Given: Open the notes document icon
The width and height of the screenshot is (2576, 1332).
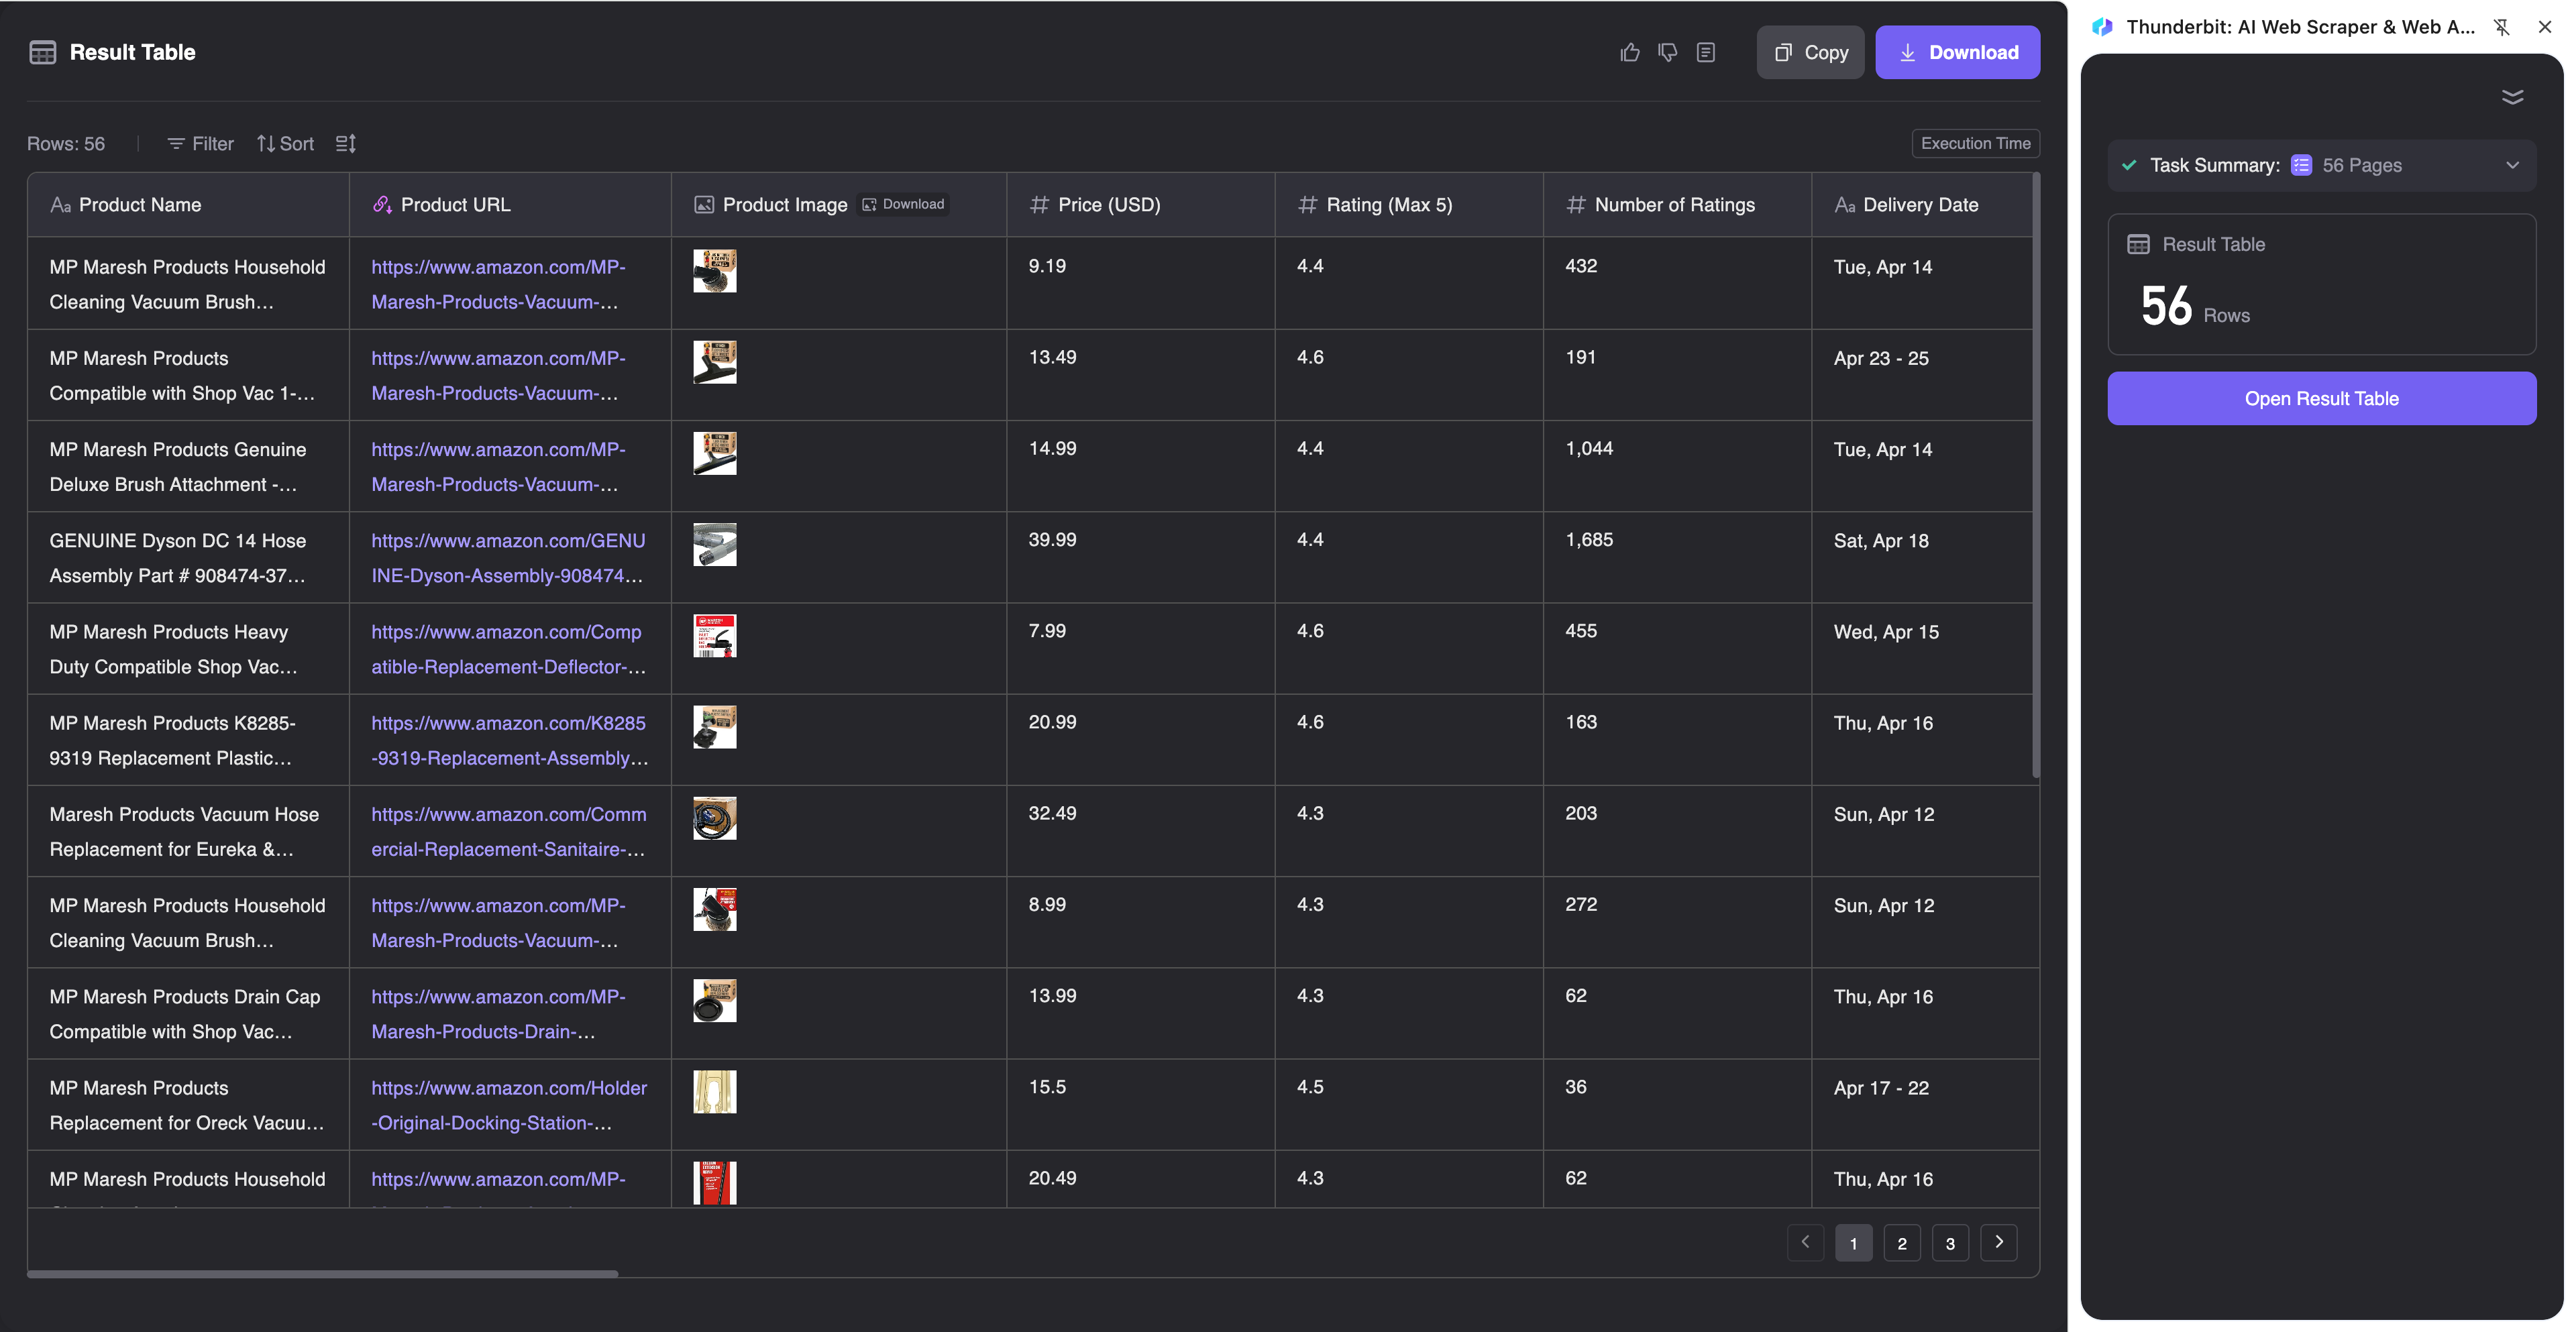Looking at the screenshot, I should (1706, 52).
